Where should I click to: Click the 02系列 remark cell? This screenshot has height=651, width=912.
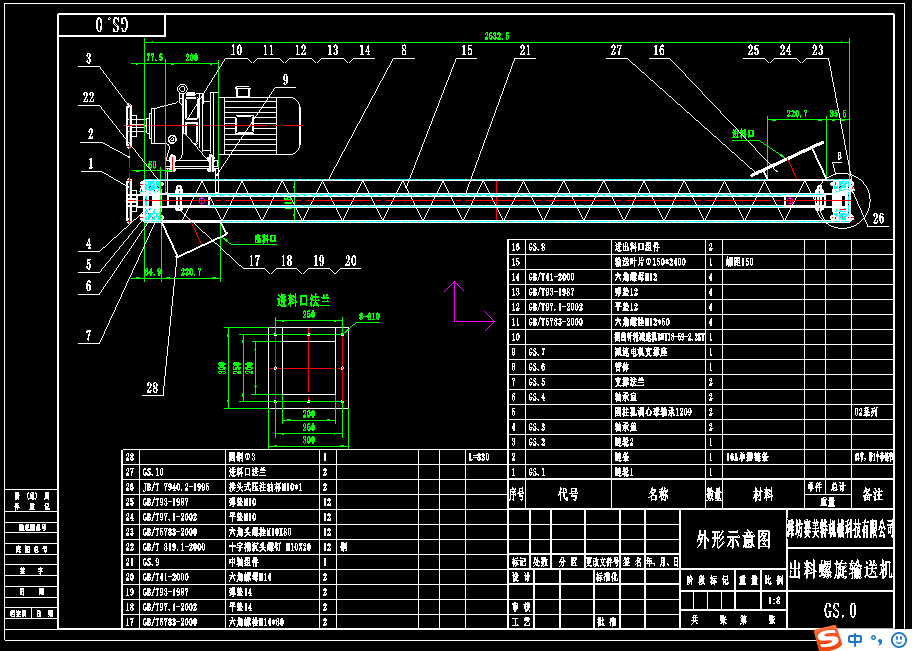pos(865,412)
